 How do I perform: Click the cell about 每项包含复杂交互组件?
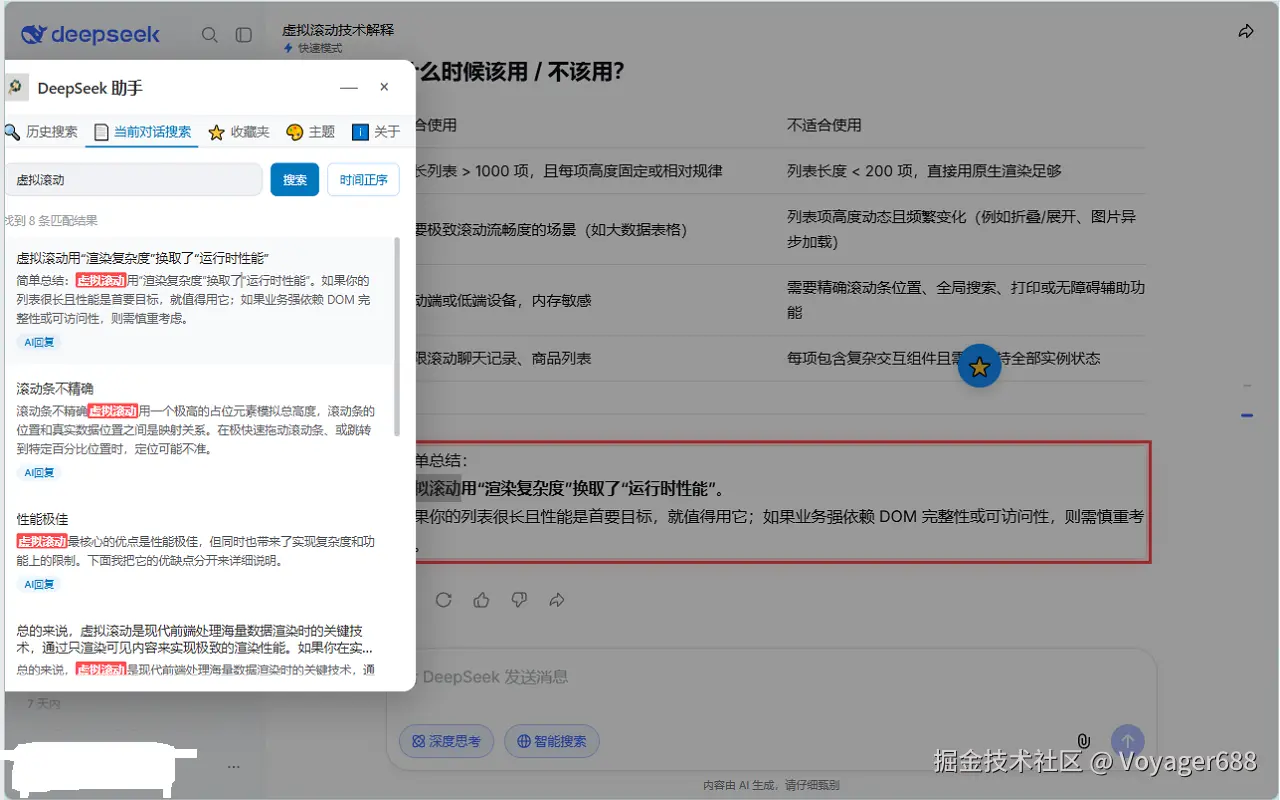pyautogui.click(x=966, y=358)
